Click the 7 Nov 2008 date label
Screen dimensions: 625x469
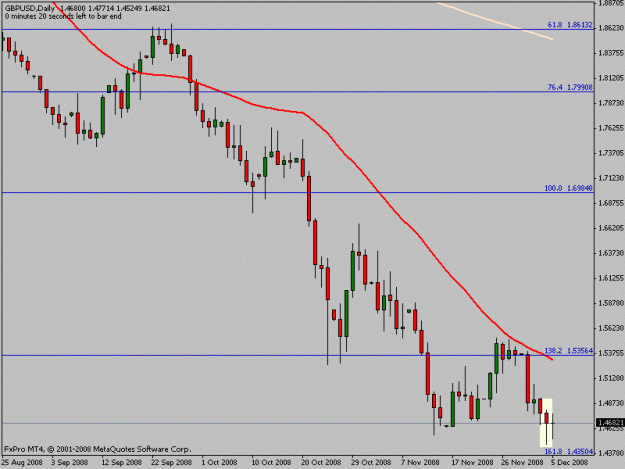click(x=420, y=462)
